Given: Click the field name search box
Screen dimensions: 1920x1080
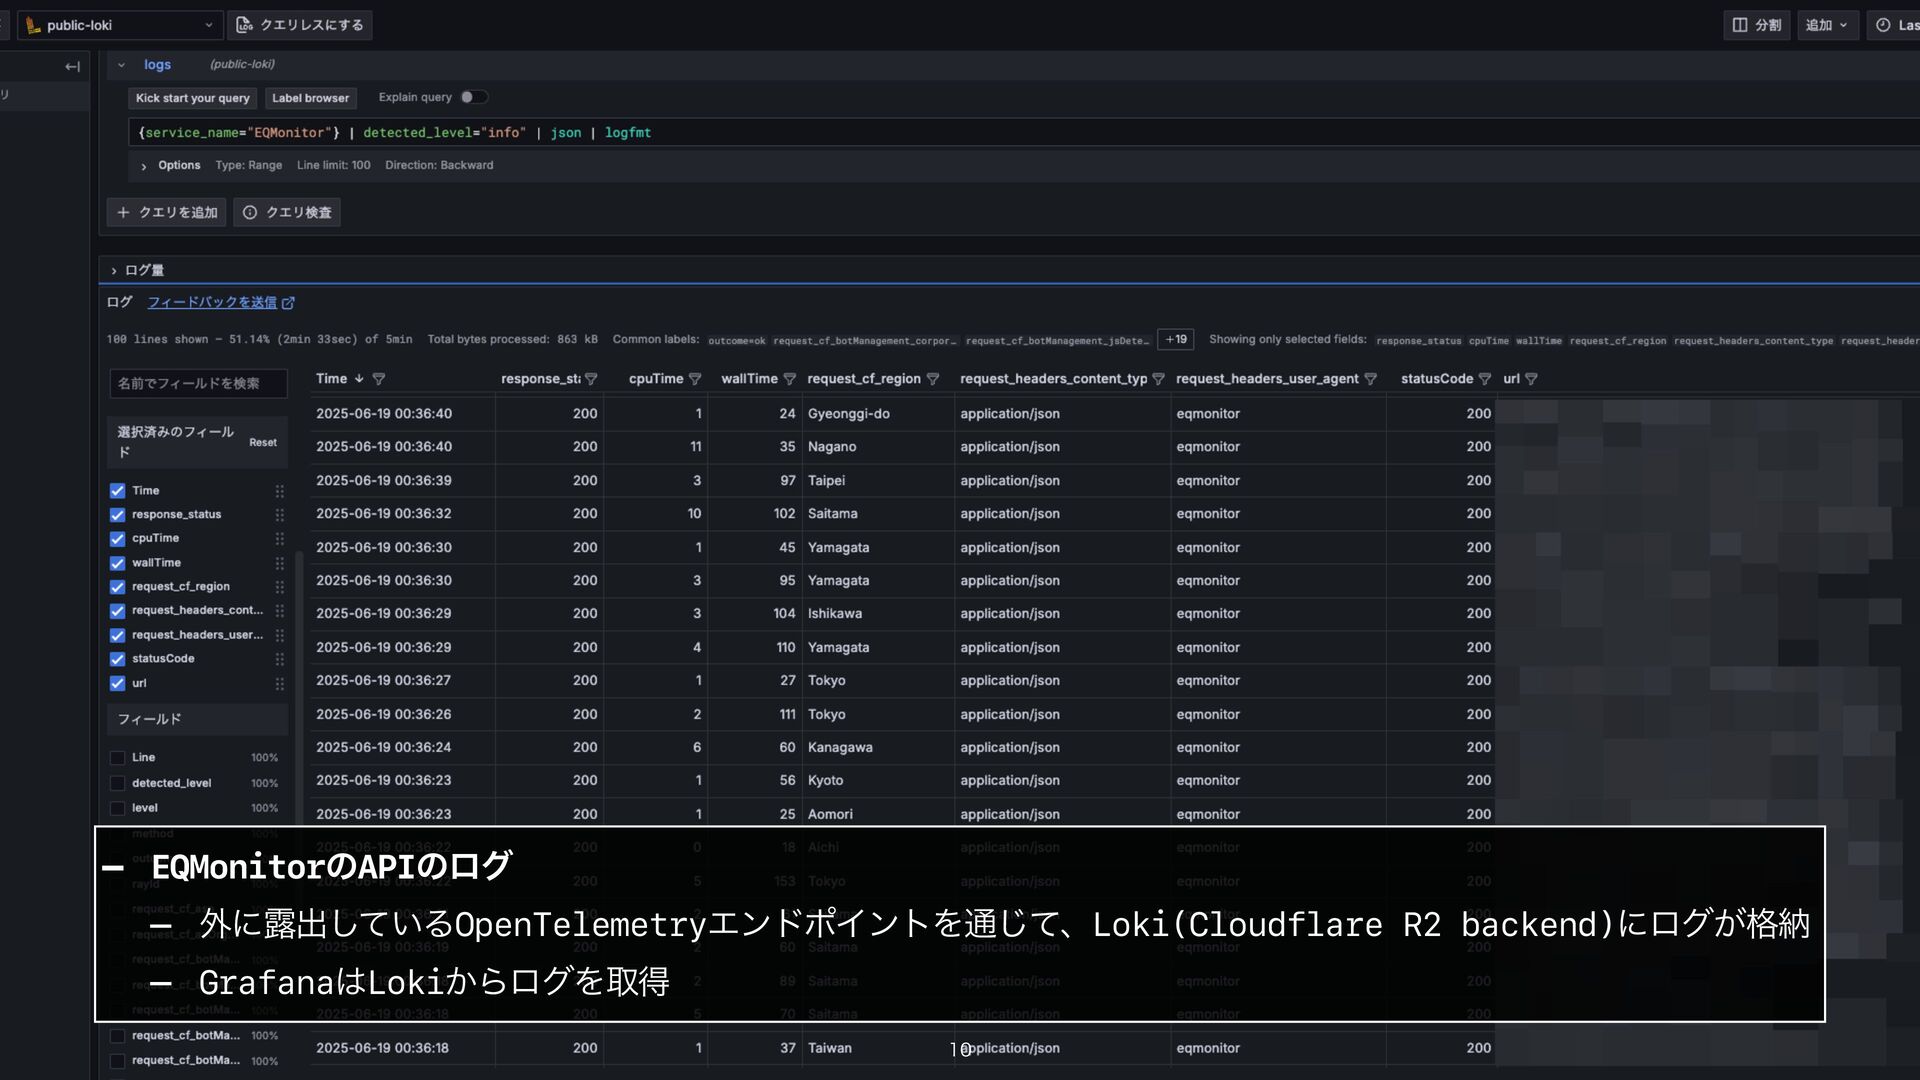Looking at the screenshot, I should pos(198,383).
